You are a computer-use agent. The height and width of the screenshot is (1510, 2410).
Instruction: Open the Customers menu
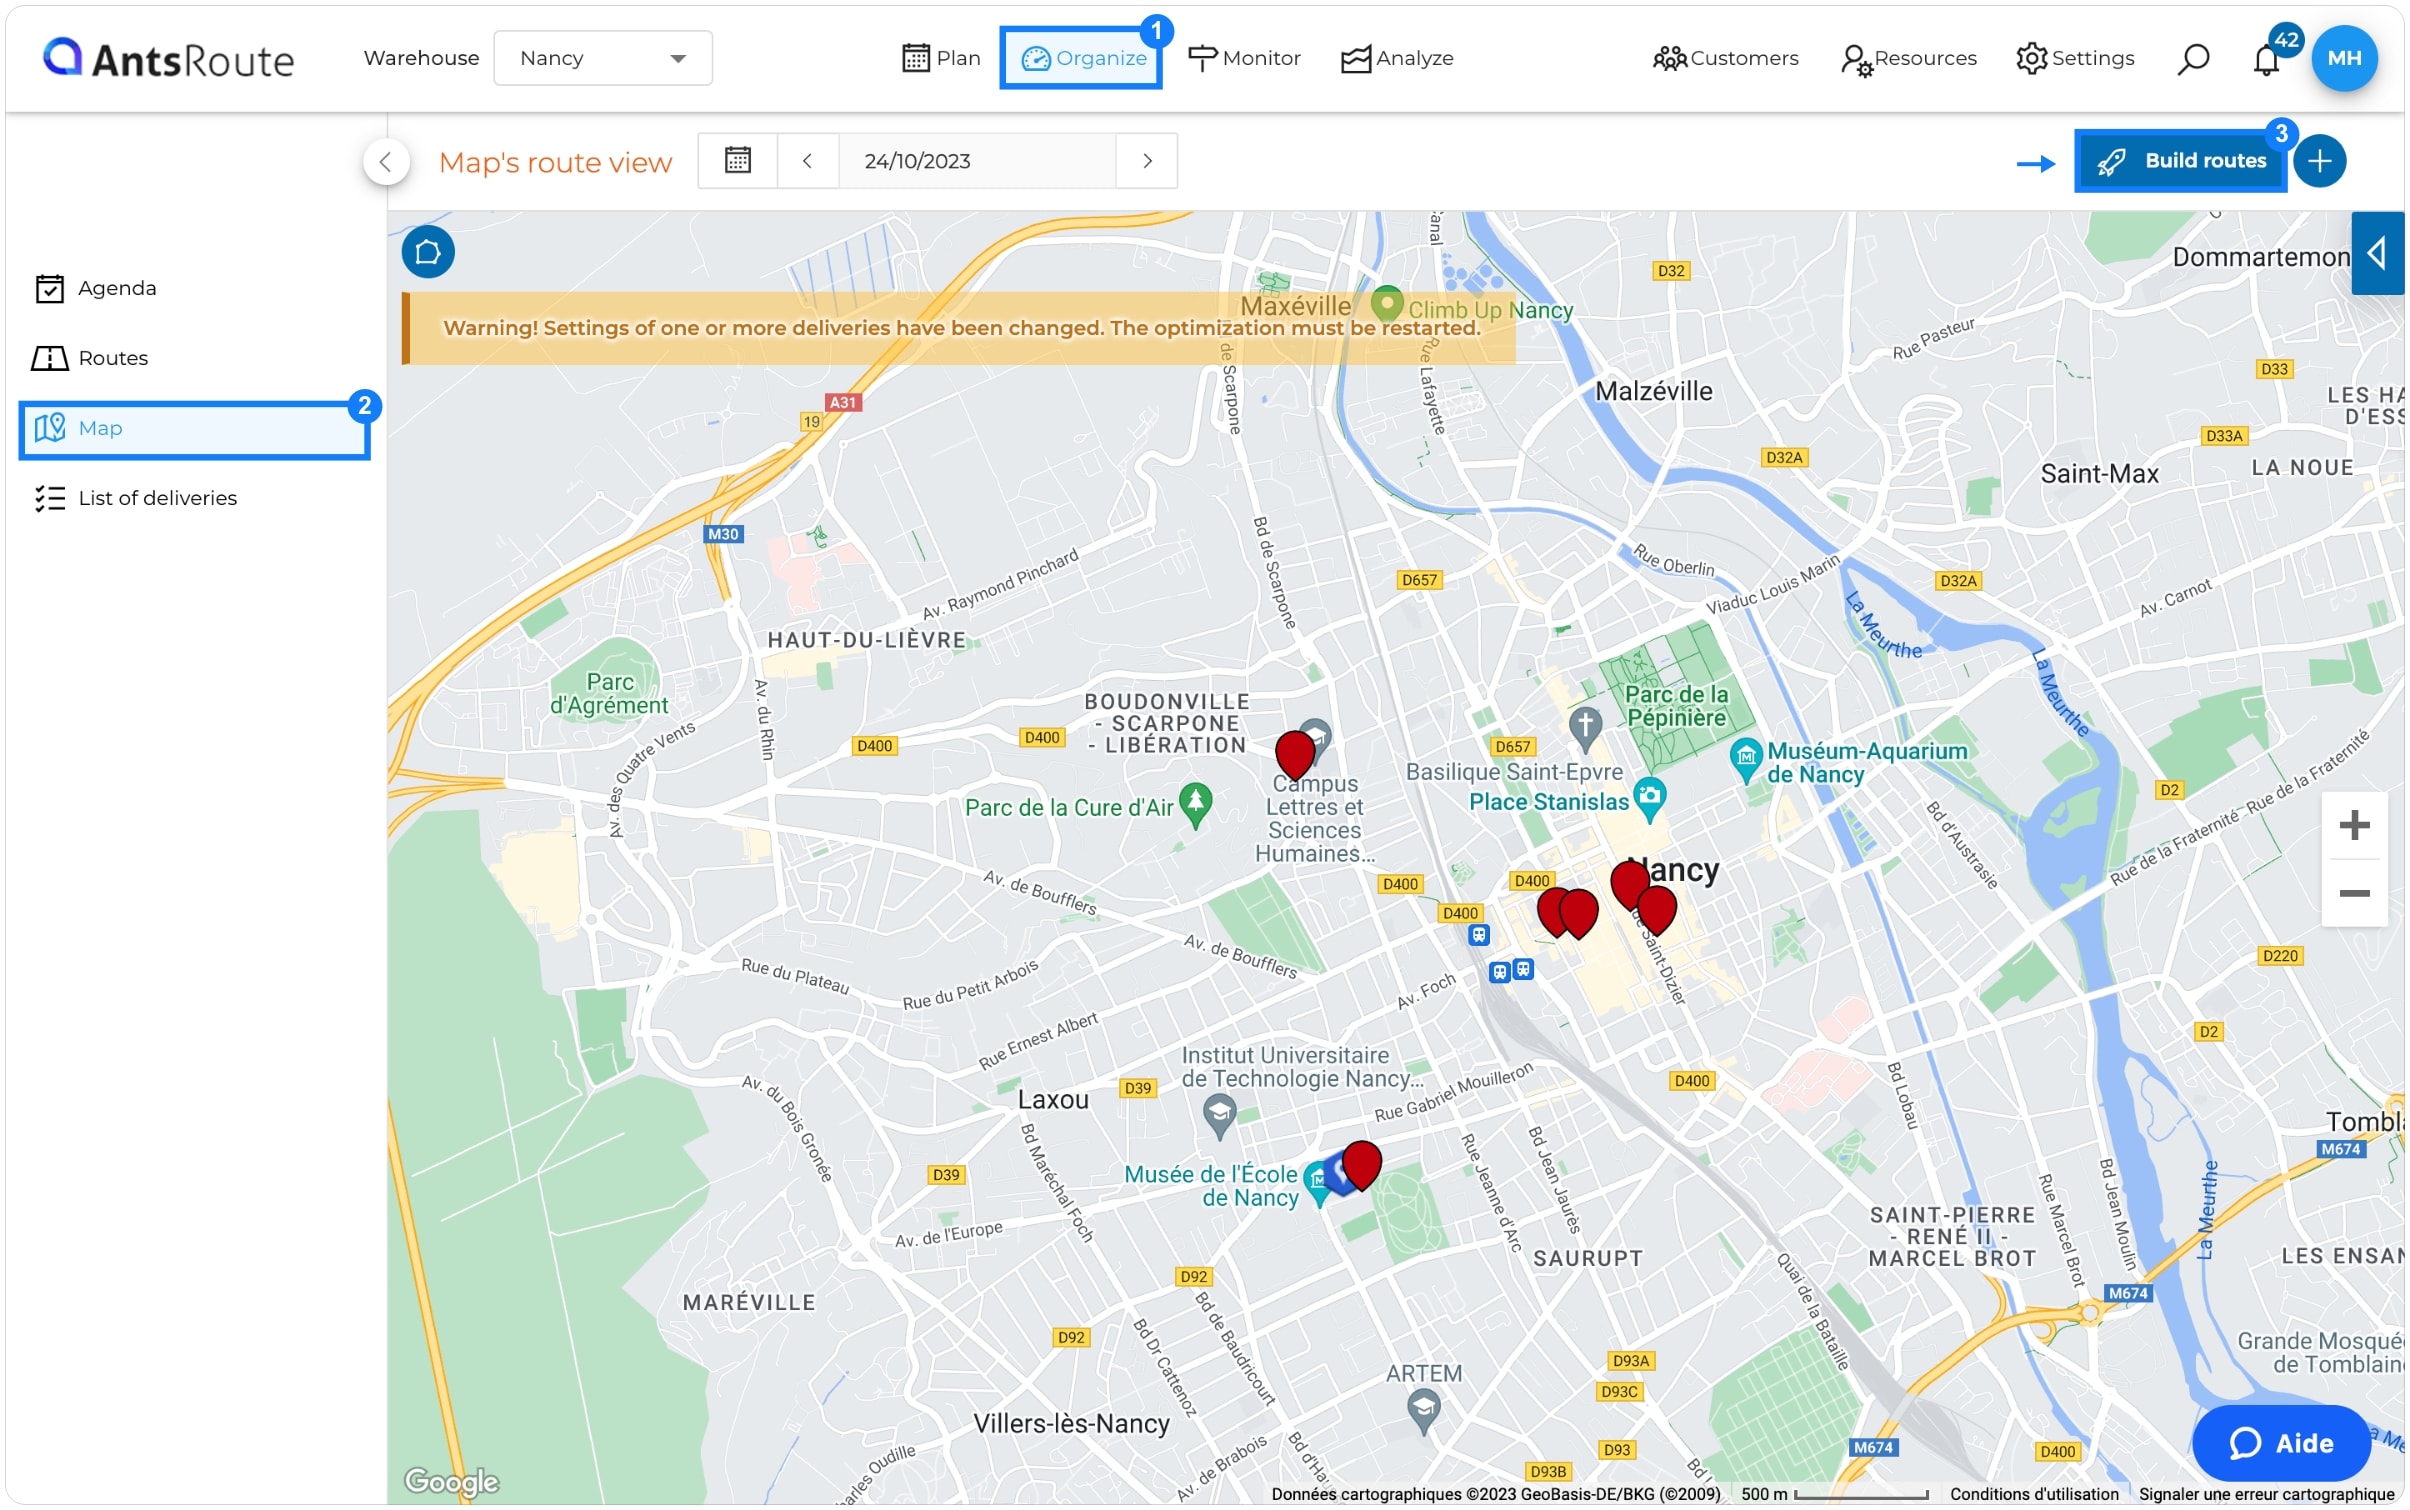point(1725,58)
